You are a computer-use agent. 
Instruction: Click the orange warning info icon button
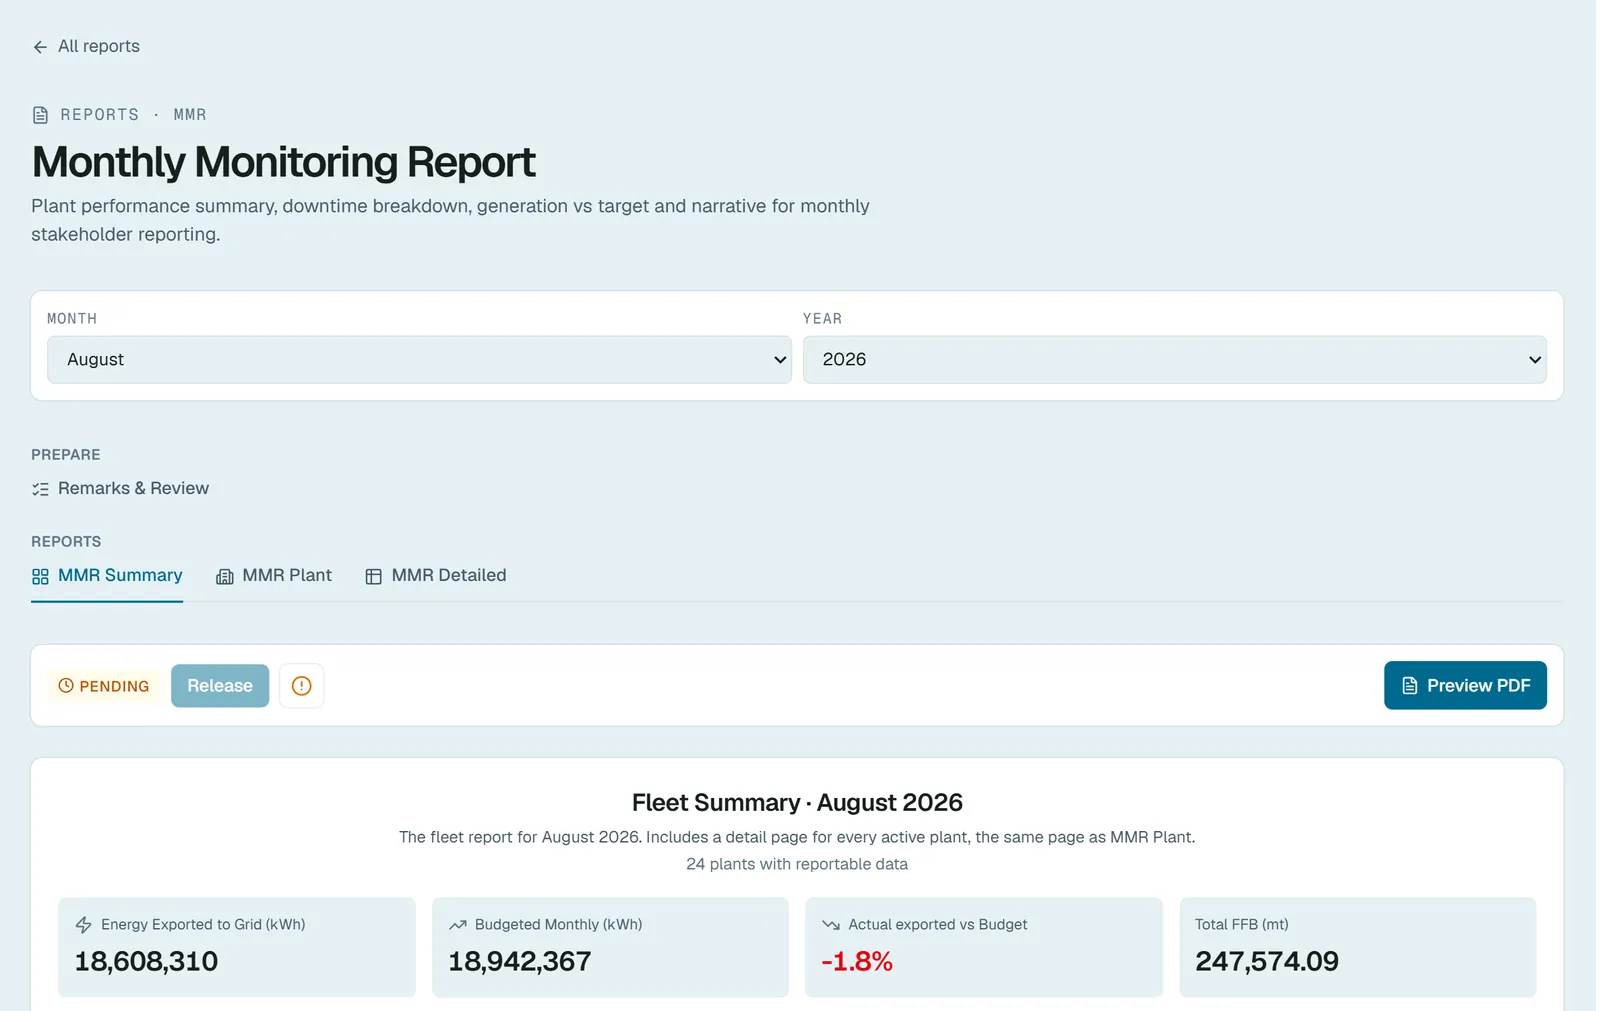tap(301, 686)
